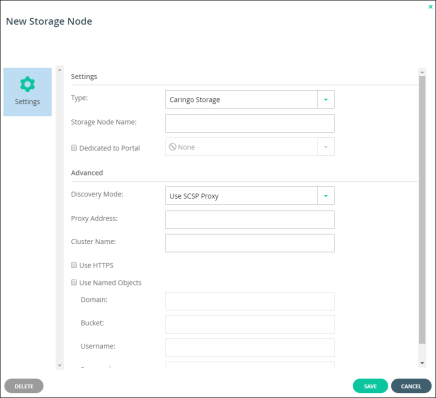Click the DELETE button
The height and width of the screenshot is (398, 436).
pyautogui.click(x=24, y=386)
